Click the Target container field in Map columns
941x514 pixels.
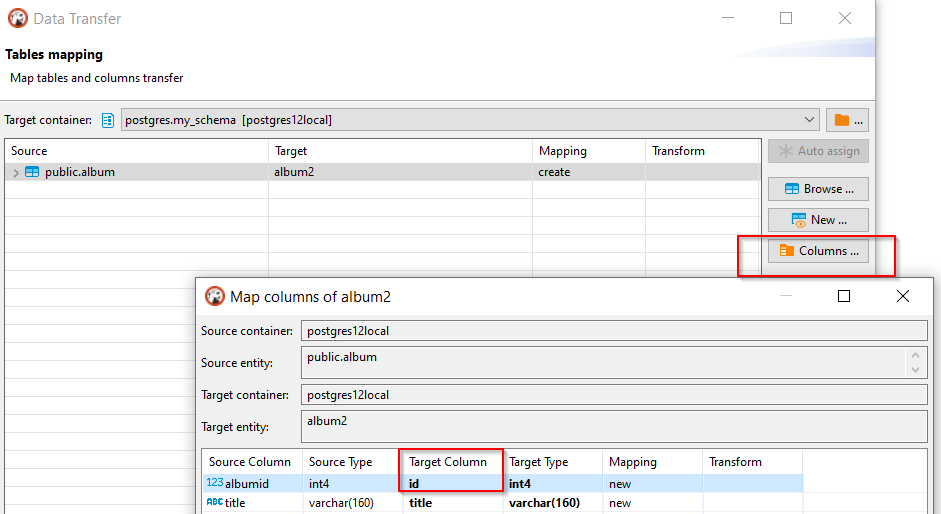614,395
